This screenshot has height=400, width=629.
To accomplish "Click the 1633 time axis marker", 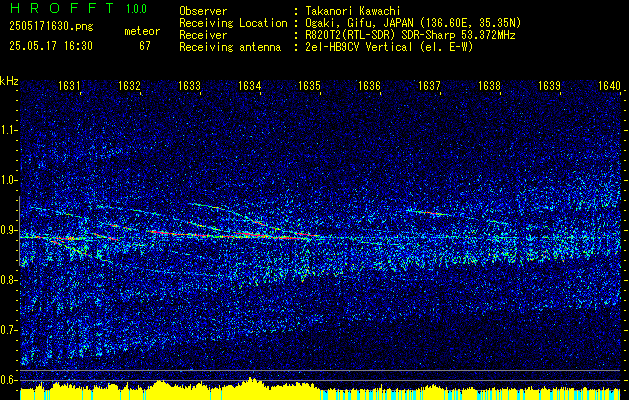I will click(189, 85).
